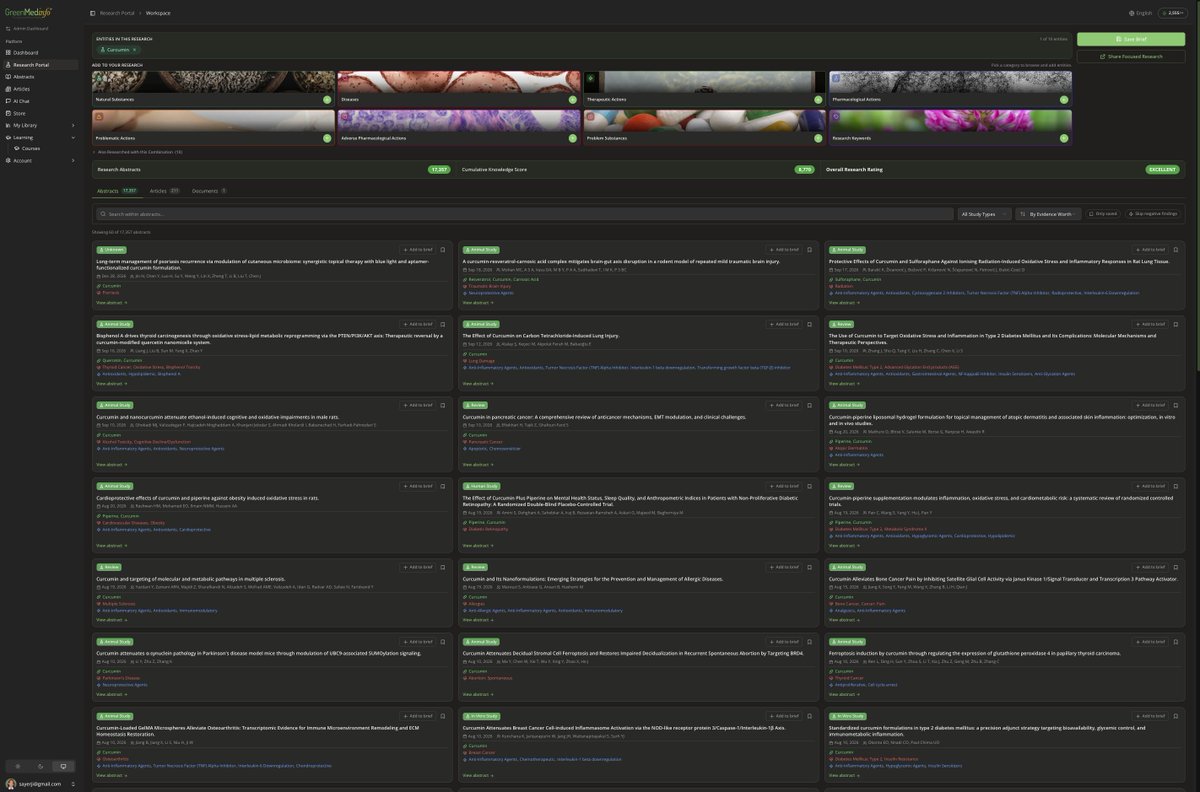Add from Adverse Pharmacological Actions plus icon

click(573, 138)
